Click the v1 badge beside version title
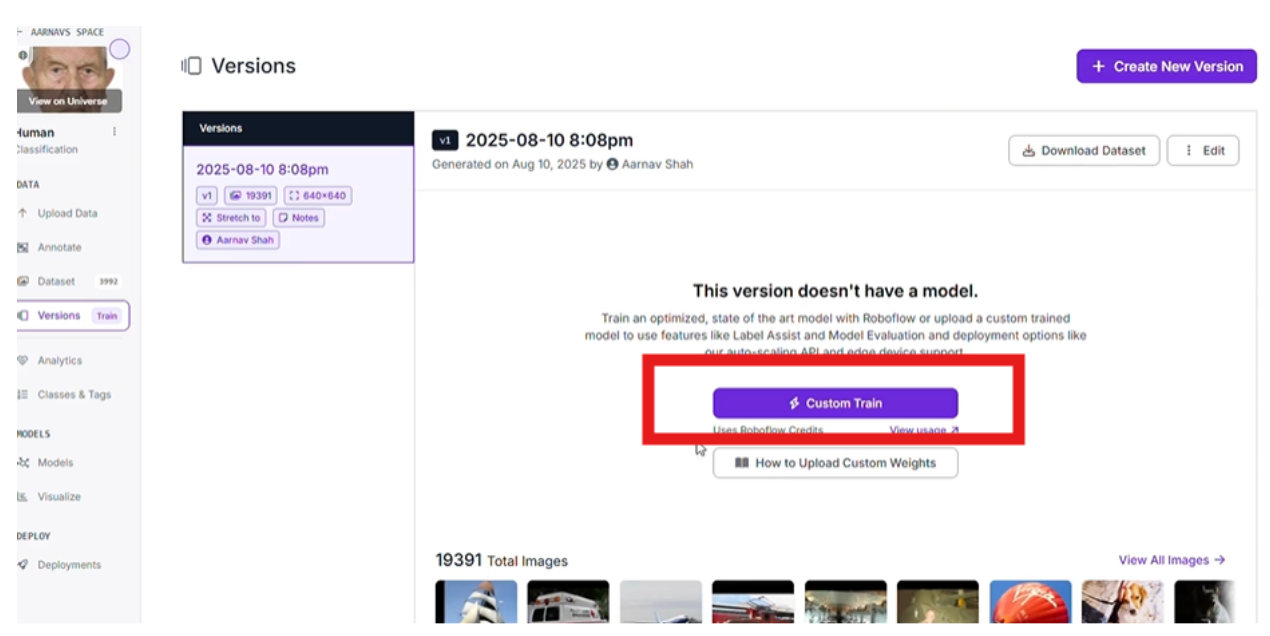 pos(445,140)
